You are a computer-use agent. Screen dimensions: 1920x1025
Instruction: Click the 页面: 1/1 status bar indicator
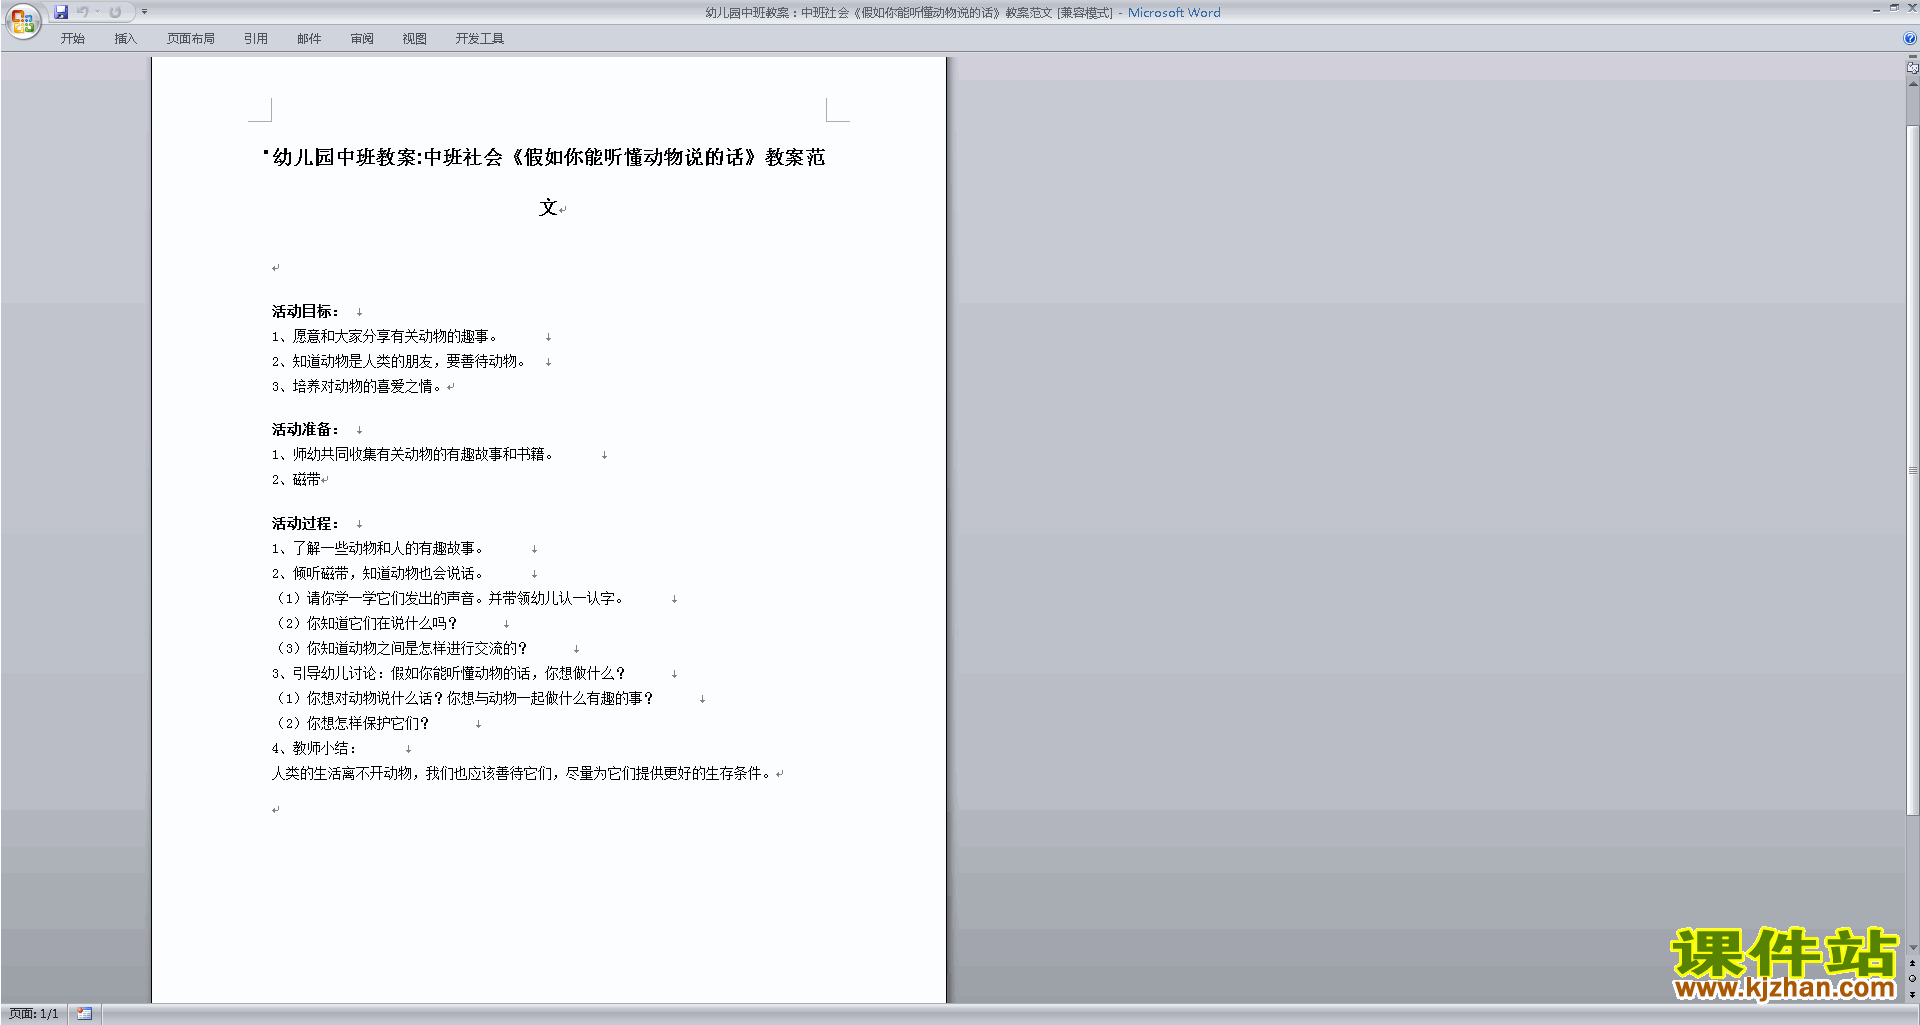click(34, 1014)
